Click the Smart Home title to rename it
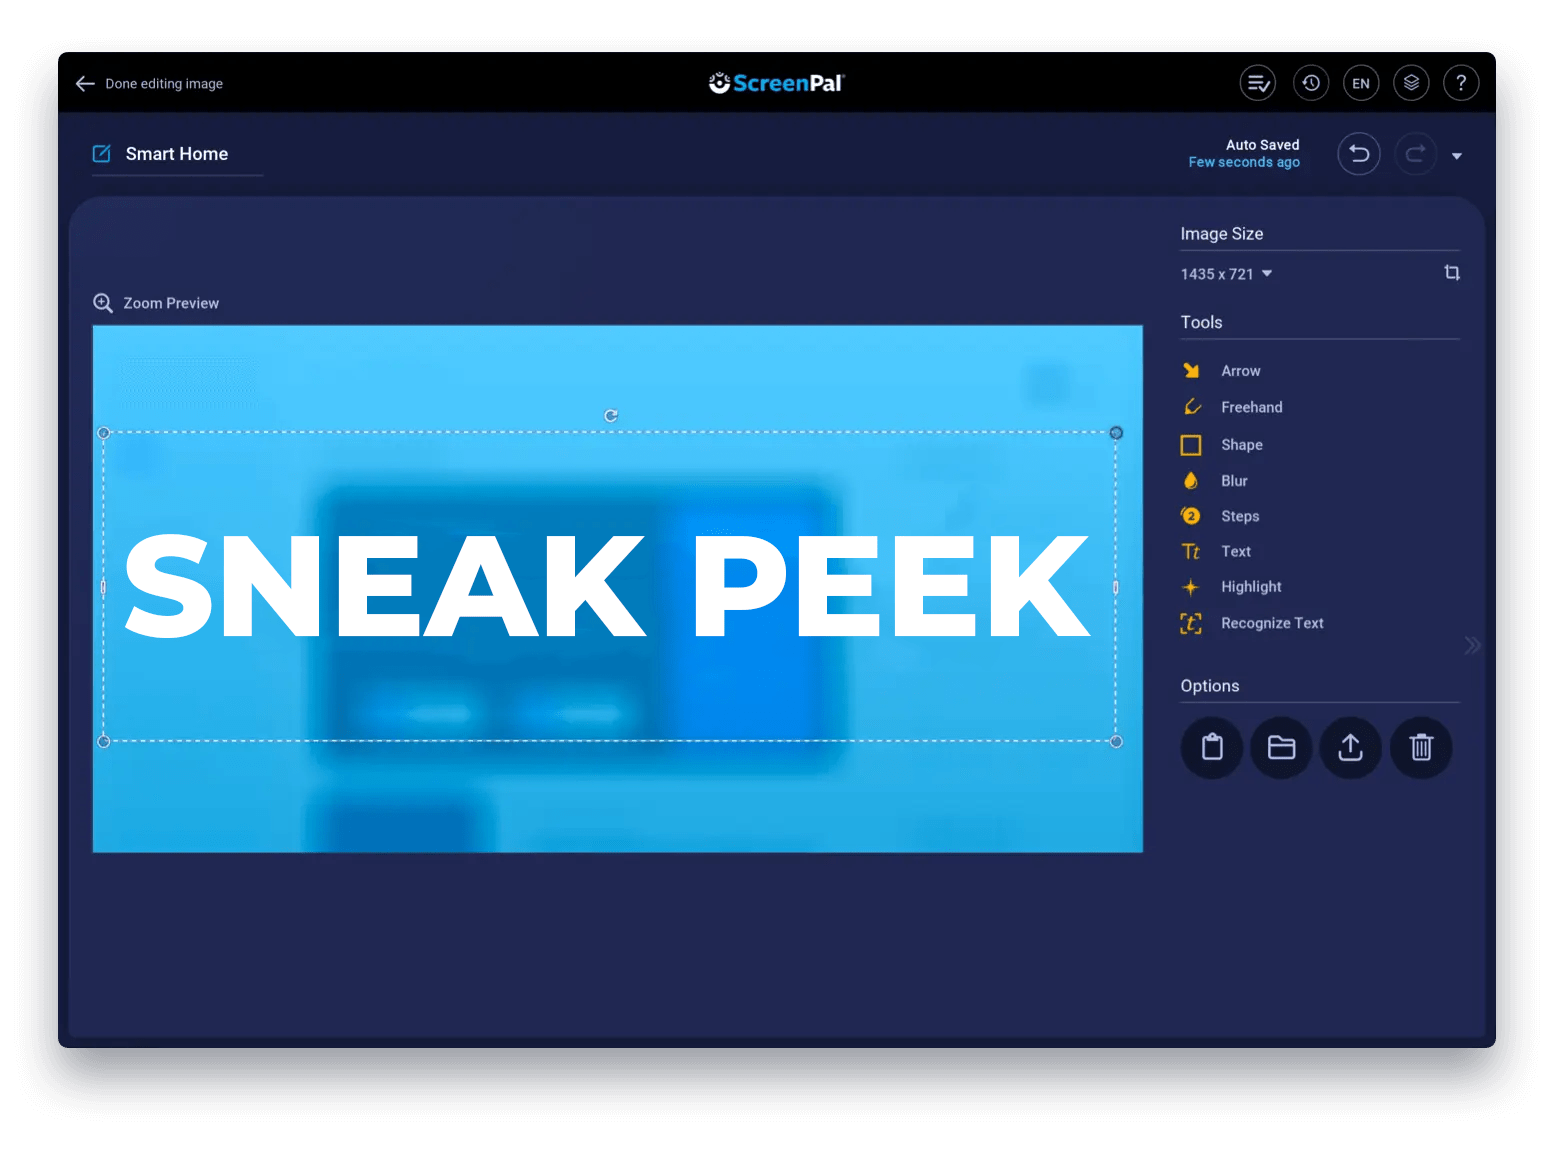The image size is (1558, 1156). click(x=176, y=153)
